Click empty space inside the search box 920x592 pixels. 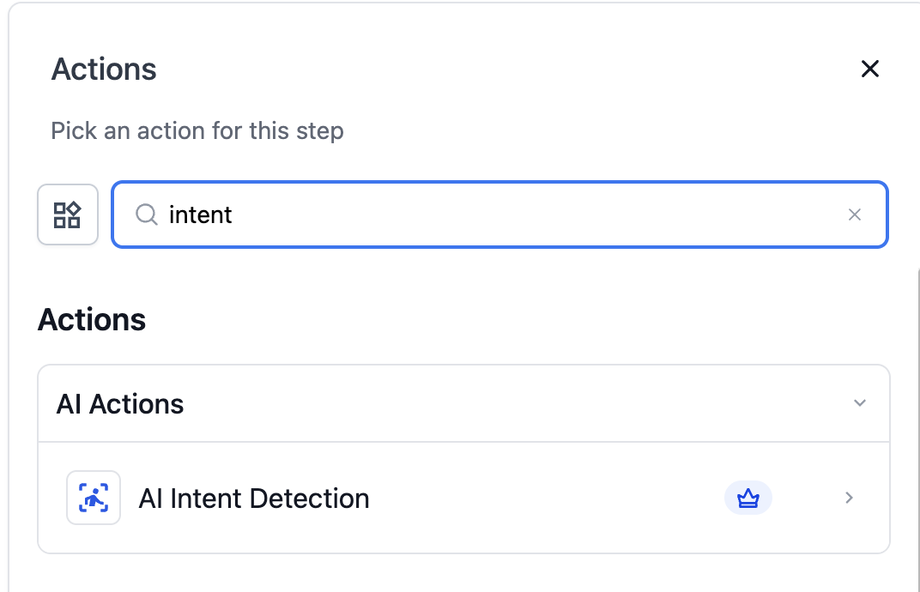(x=528, y=215)
